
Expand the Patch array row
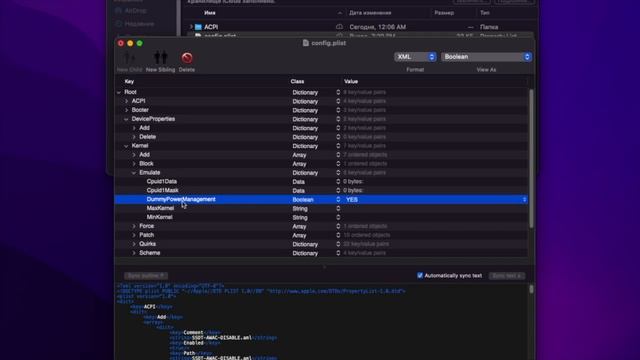coord(134,235)
